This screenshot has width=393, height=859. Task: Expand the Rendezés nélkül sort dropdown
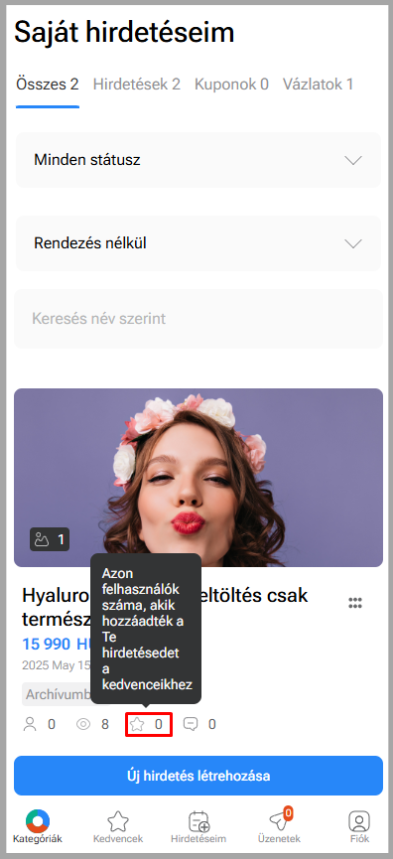coord(198,243)
